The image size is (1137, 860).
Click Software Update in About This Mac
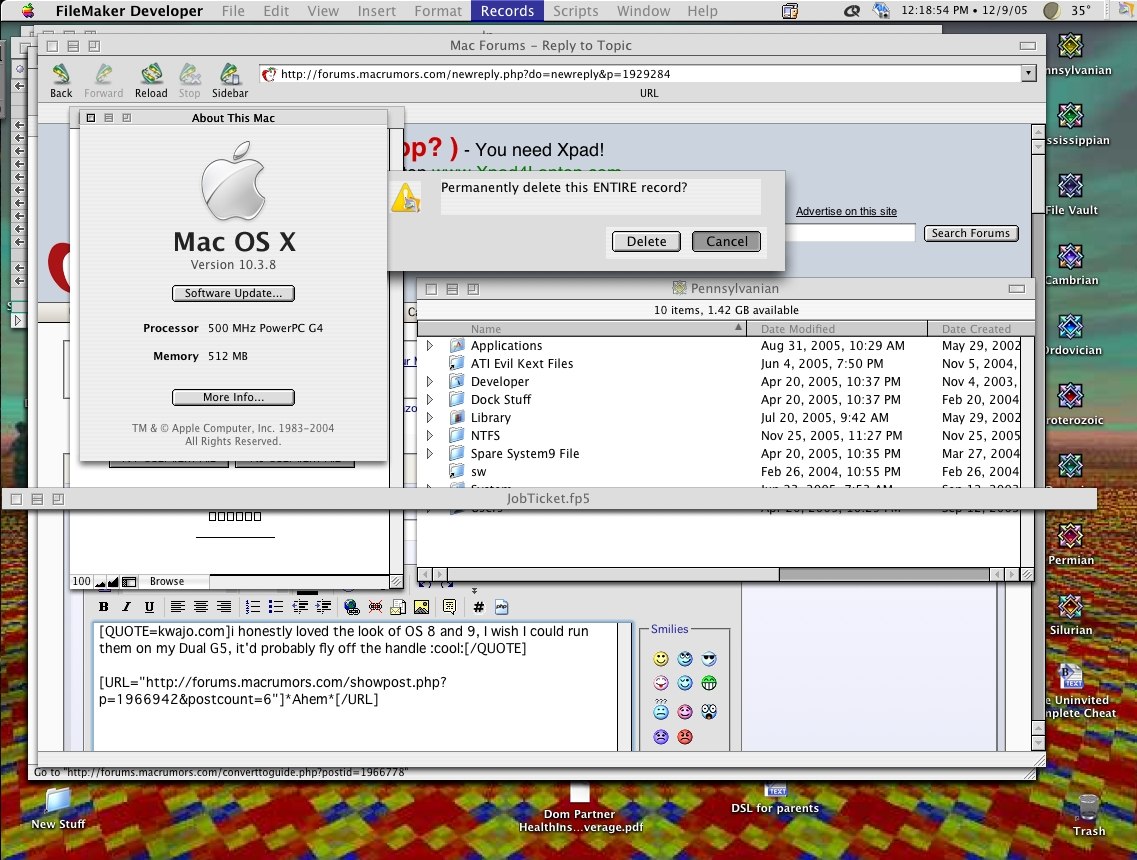tap(233, 293)
